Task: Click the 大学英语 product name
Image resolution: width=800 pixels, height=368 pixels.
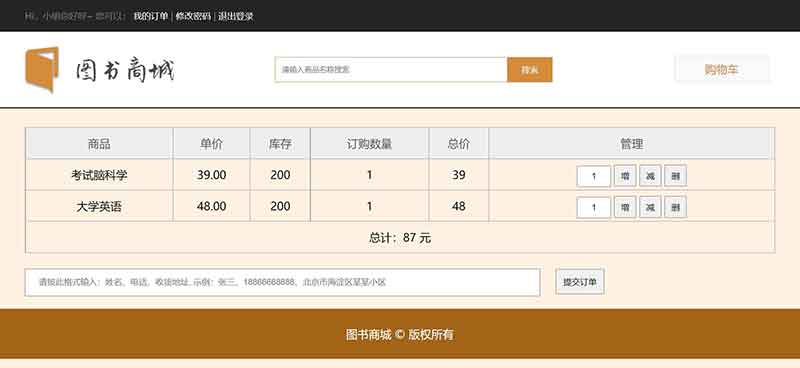Action: (x=99, y=207)
